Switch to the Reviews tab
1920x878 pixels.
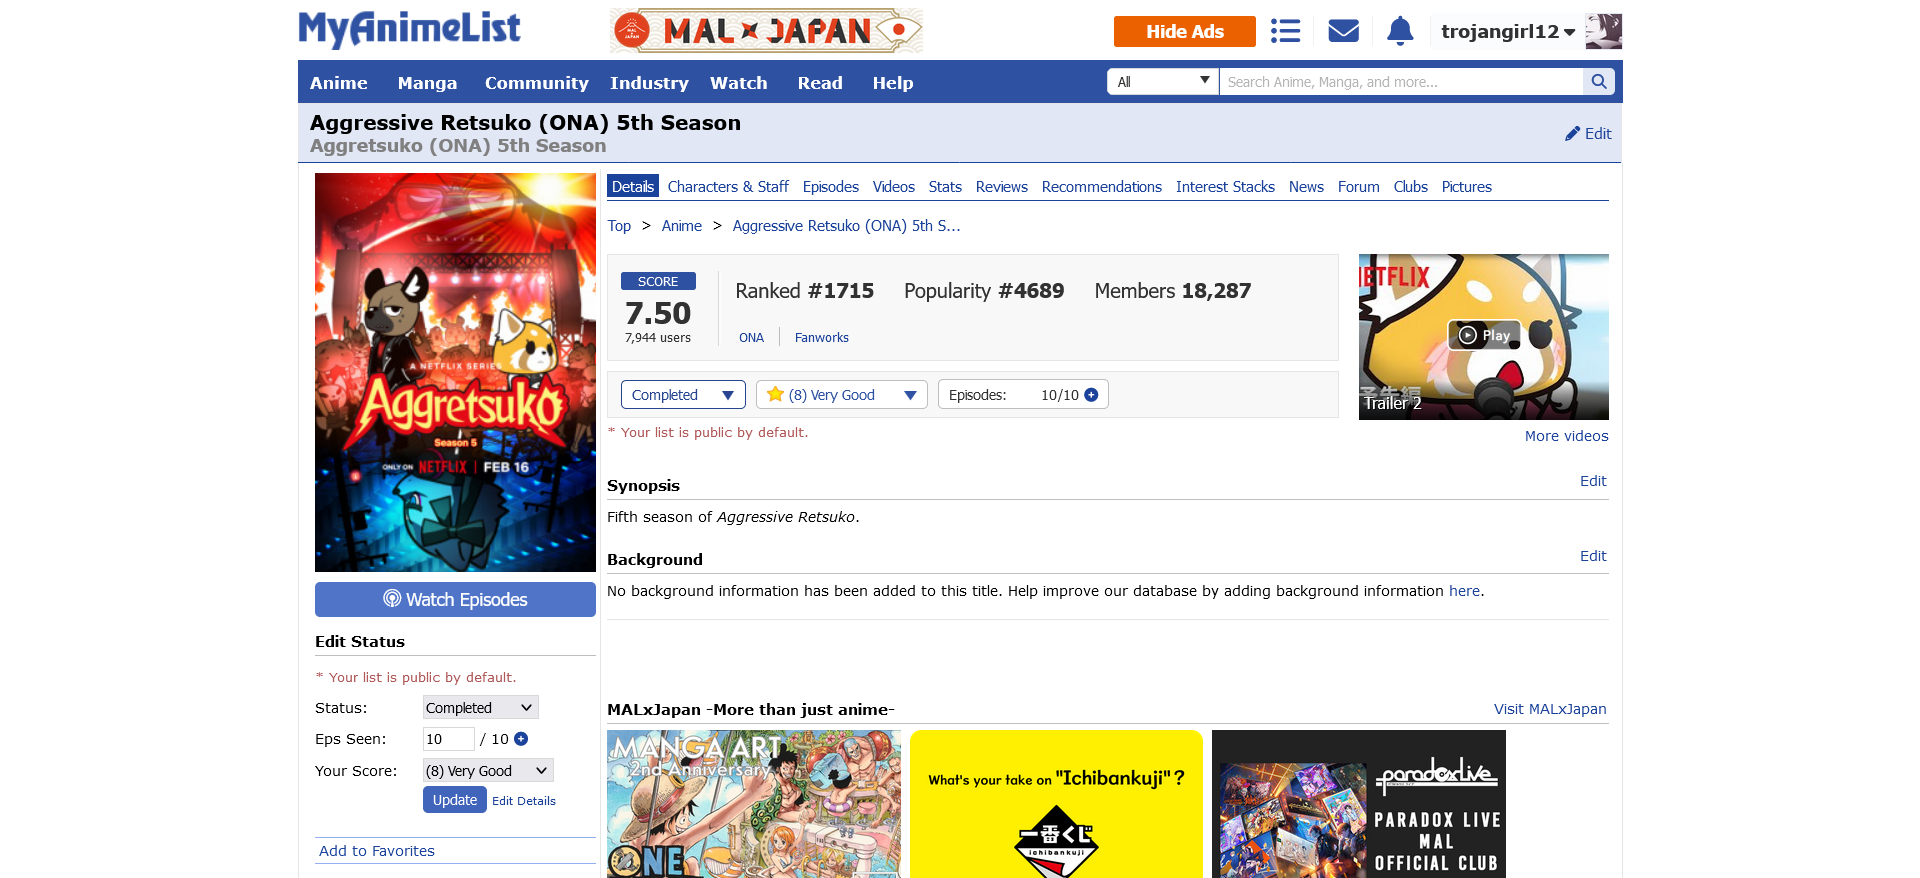(1001, 187)
